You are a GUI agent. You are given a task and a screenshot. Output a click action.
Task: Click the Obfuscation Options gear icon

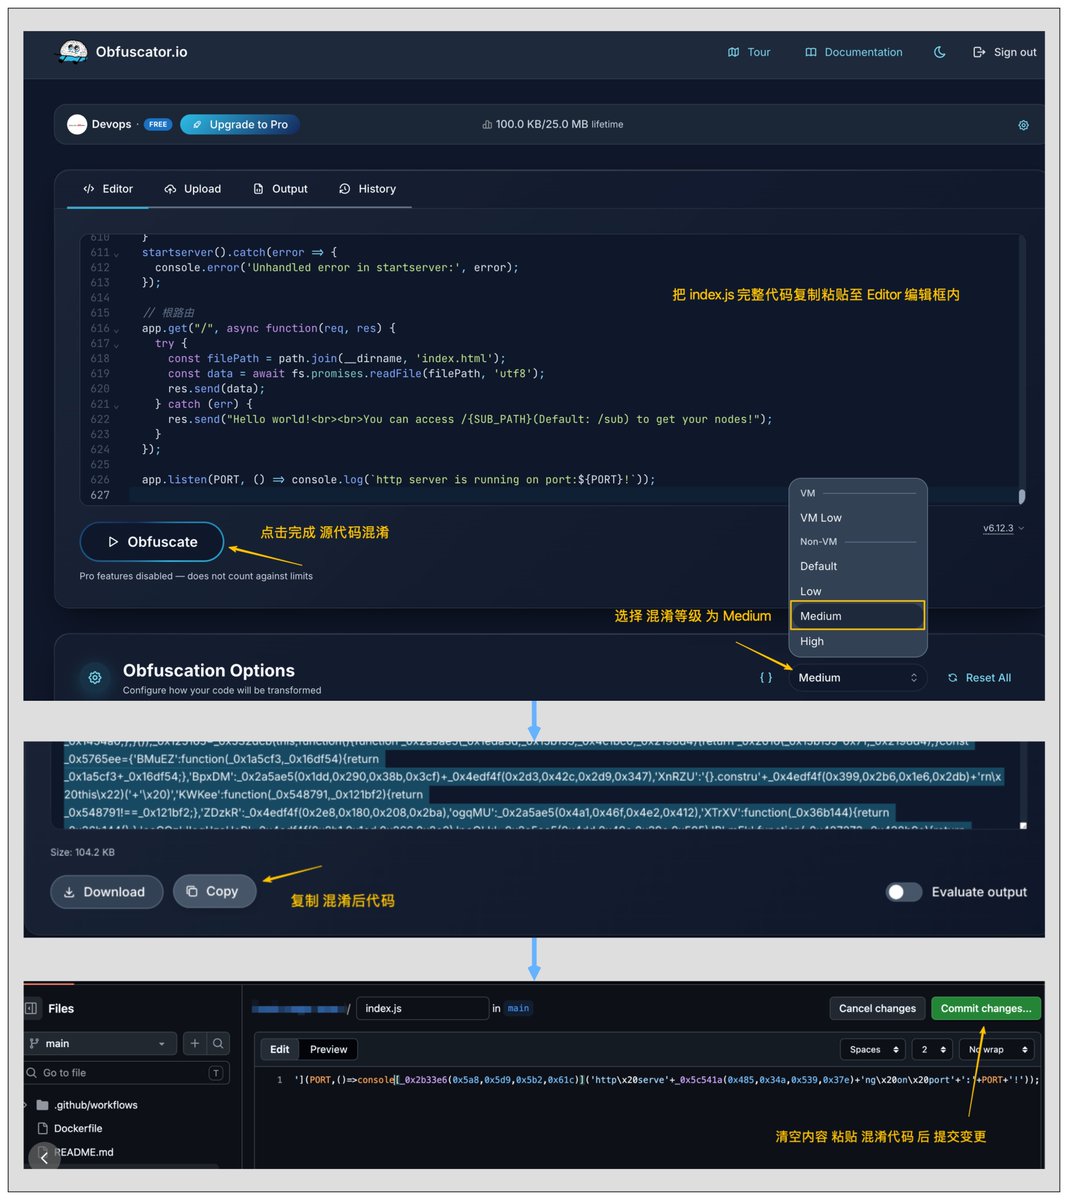[x=95, y=678]
